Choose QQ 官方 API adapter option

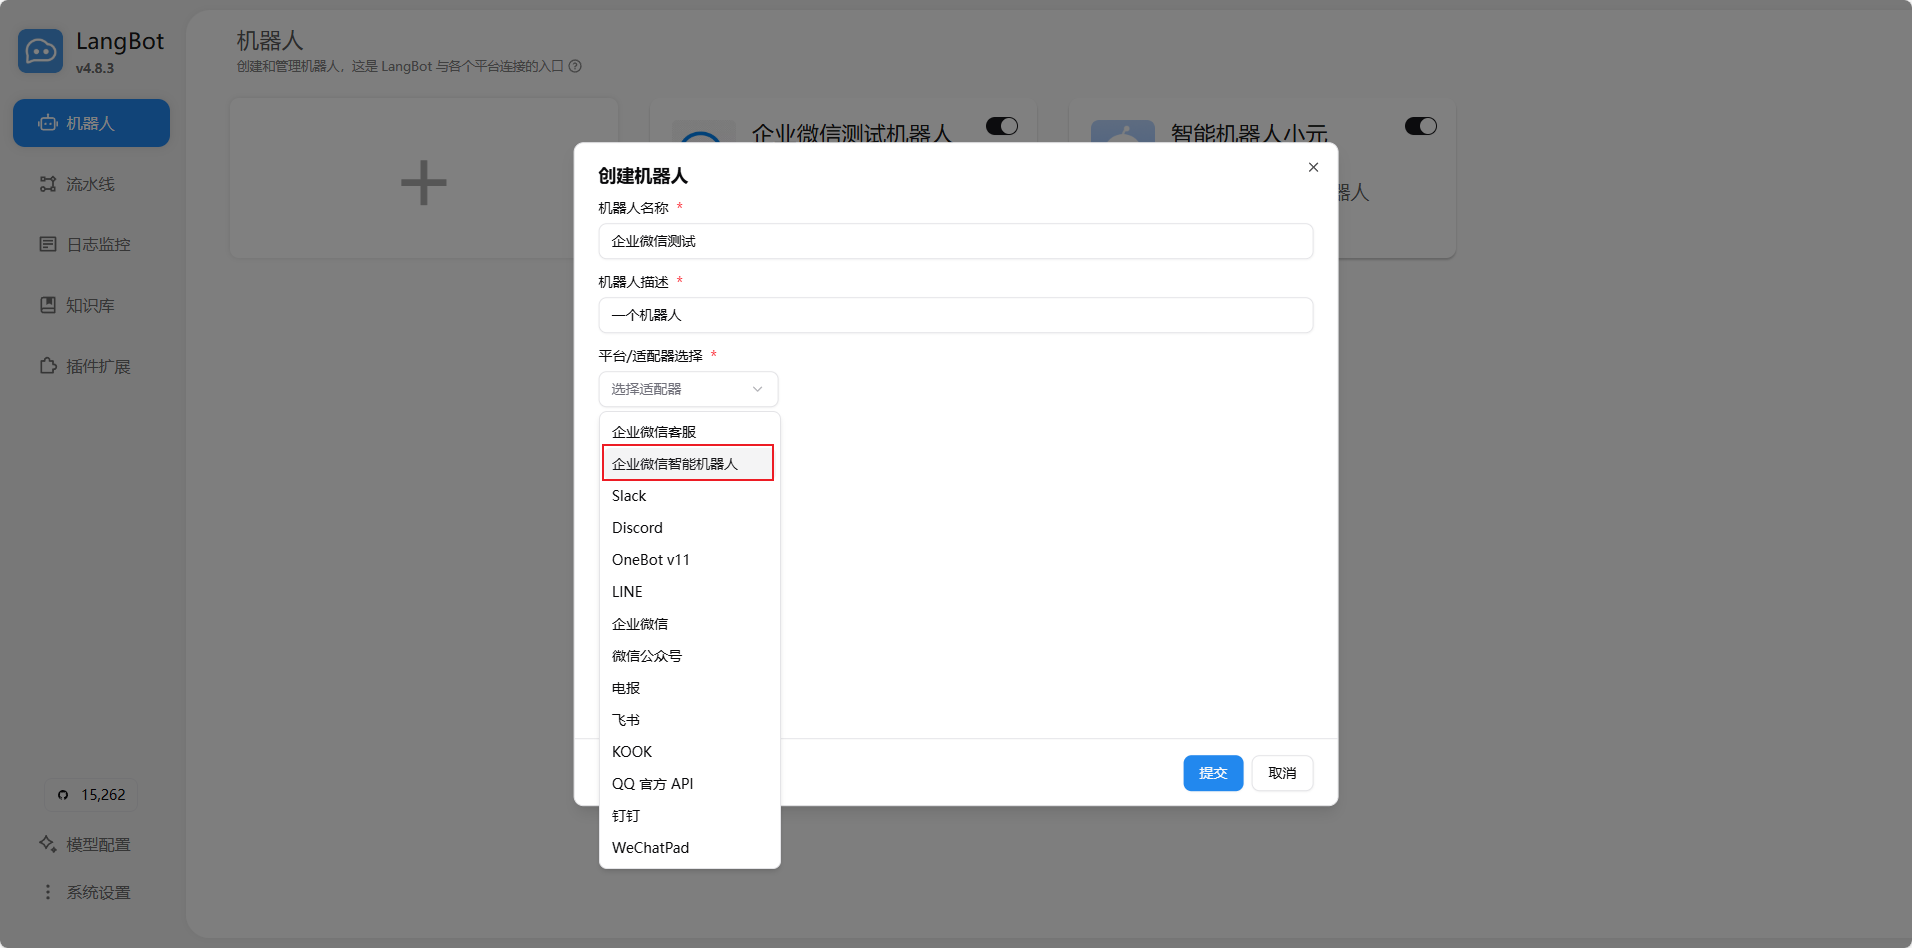(689, 784)
